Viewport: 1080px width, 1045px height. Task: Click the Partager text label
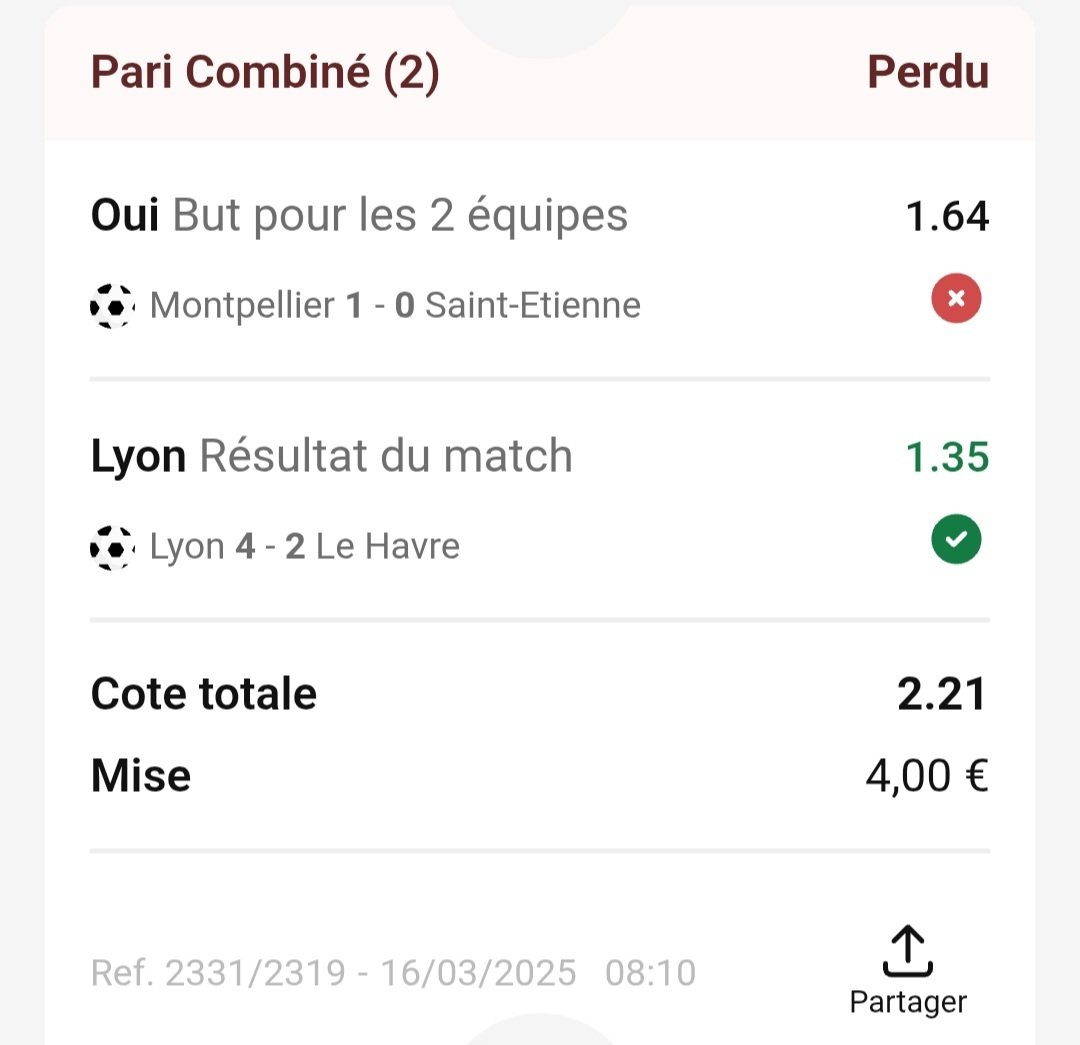(908, 1002)
